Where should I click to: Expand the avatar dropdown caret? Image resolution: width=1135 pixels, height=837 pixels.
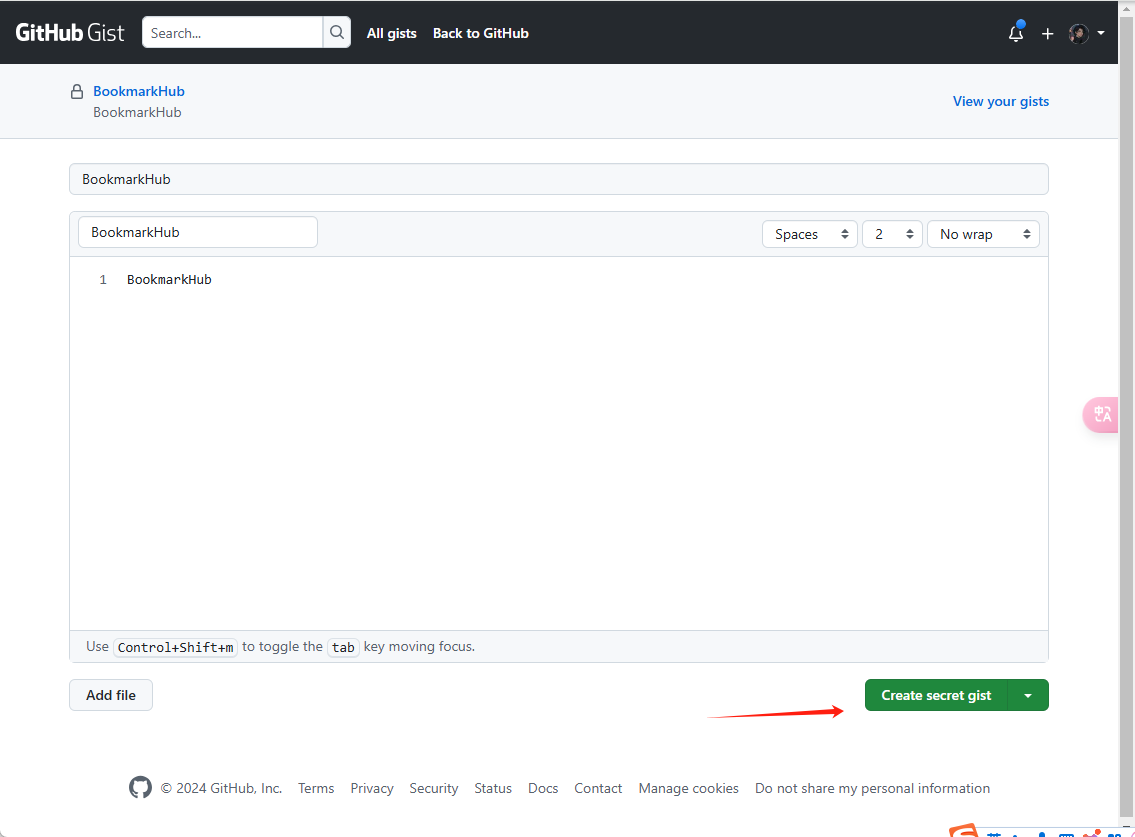(x=1101, y=33)
